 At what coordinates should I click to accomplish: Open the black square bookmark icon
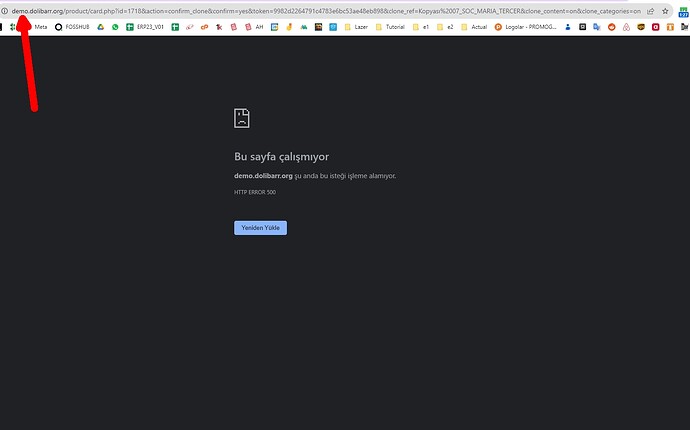click(x=582, y=27)
